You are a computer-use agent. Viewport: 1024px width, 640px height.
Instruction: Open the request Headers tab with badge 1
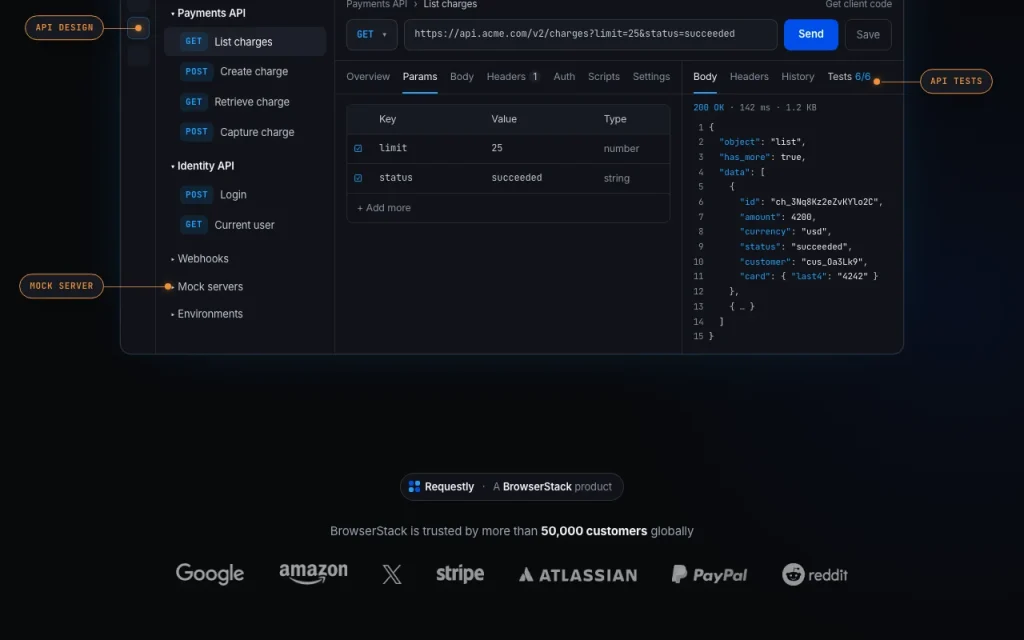click(513, 76)
